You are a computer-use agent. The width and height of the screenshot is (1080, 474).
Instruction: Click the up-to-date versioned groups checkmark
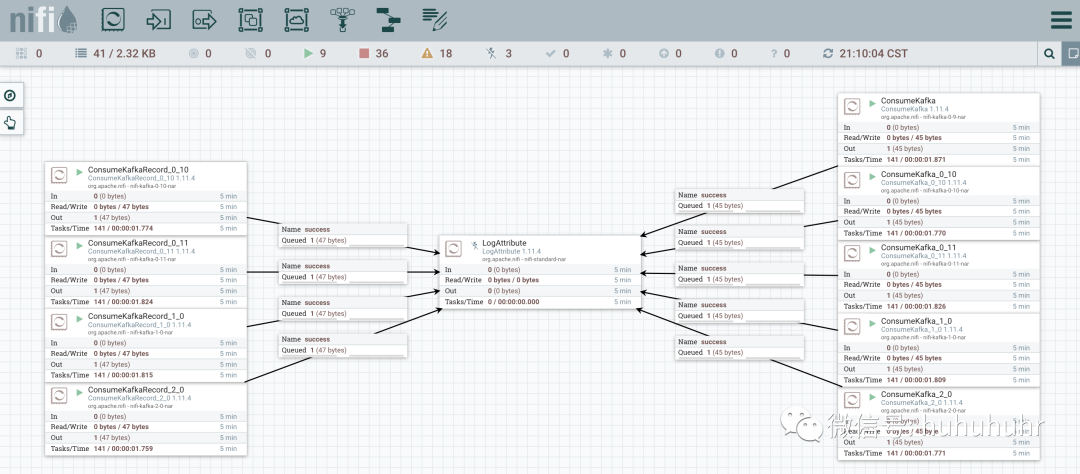point(550,53)
